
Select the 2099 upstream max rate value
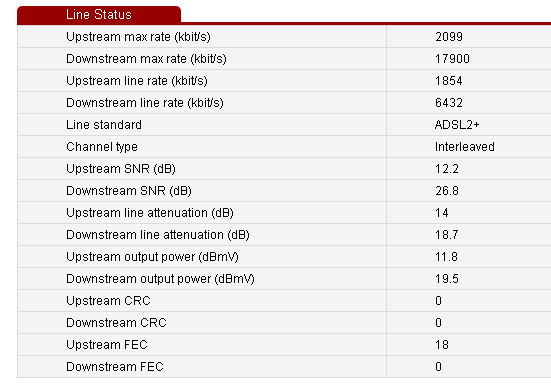(x=449, y=37)
